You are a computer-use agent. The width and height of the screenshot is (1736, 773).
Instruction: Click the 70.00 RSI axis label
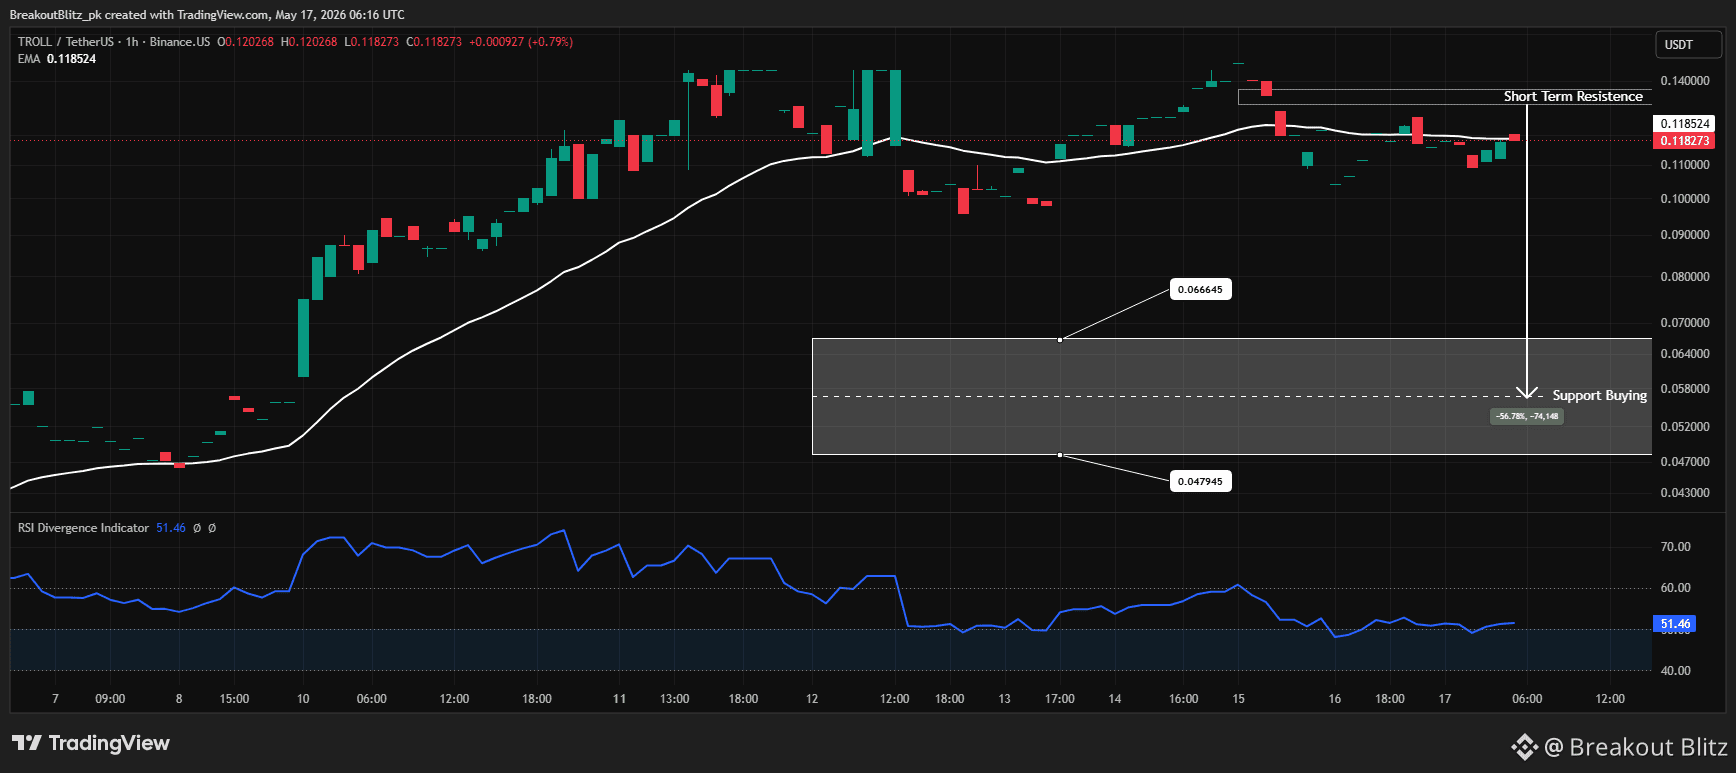pos(1676,547)
